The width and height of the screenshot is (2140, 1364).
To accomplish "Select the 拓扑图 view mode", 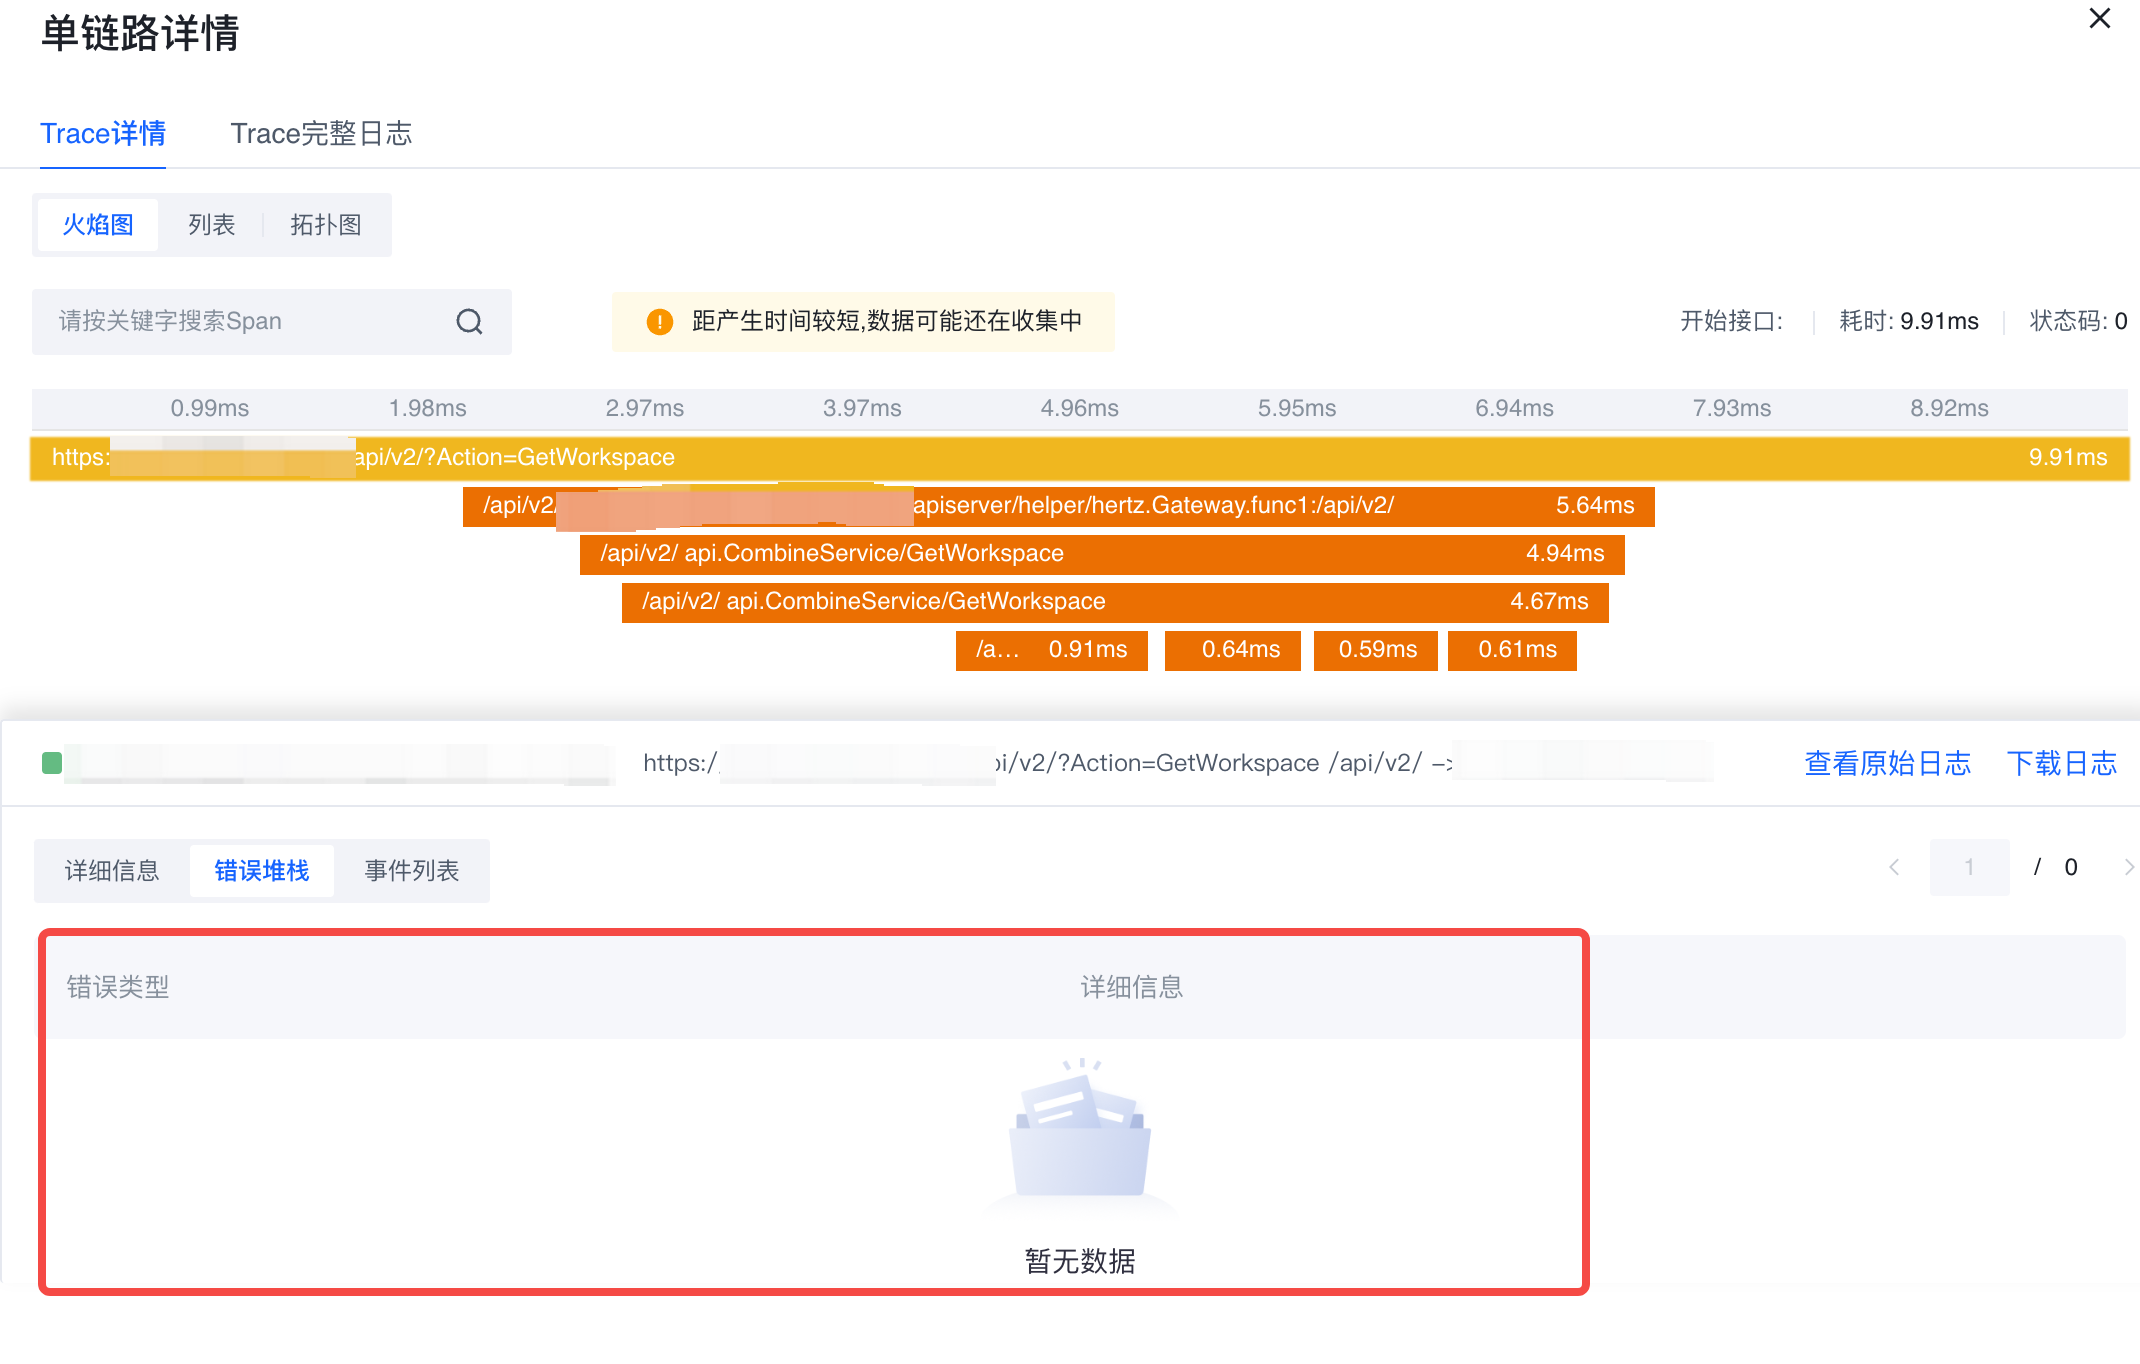I will pyautogui.click(x=325, y=224).
